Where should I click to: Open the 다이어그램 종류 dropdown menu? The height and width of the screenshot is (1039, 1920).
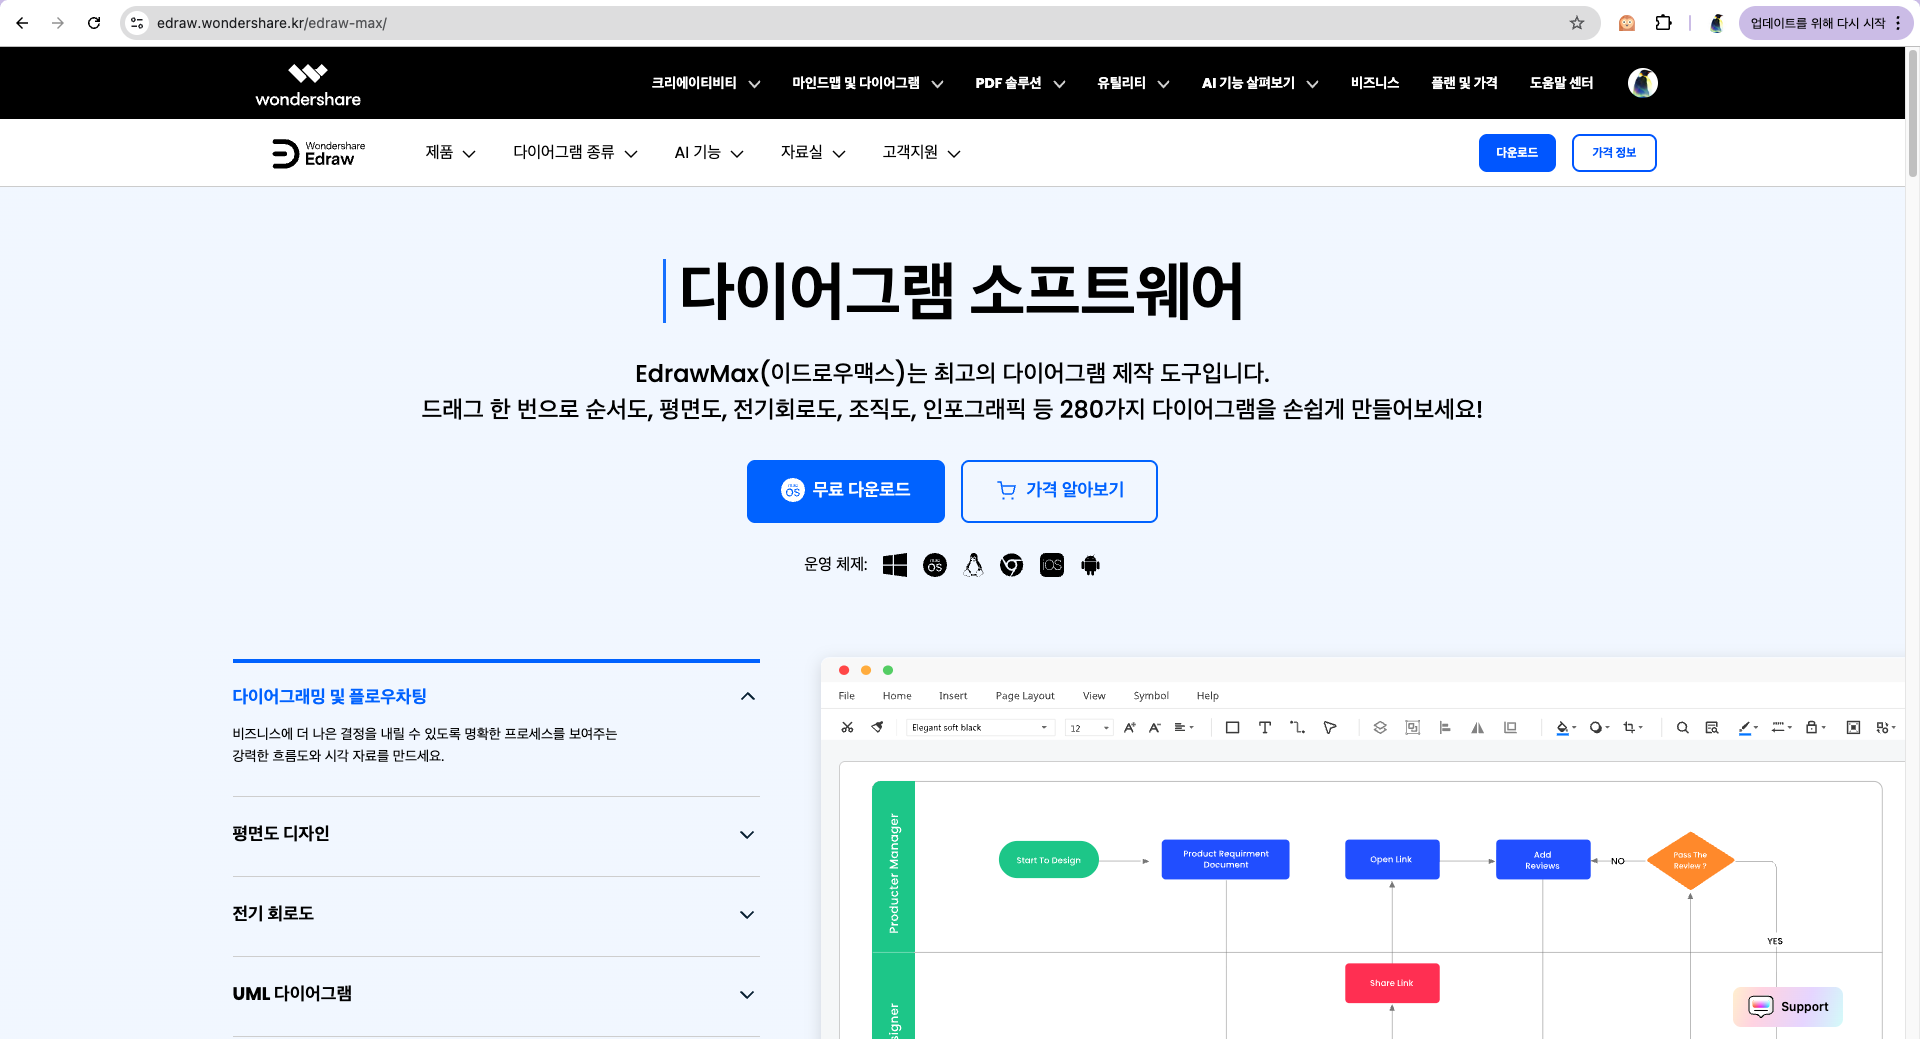(575, 153)
